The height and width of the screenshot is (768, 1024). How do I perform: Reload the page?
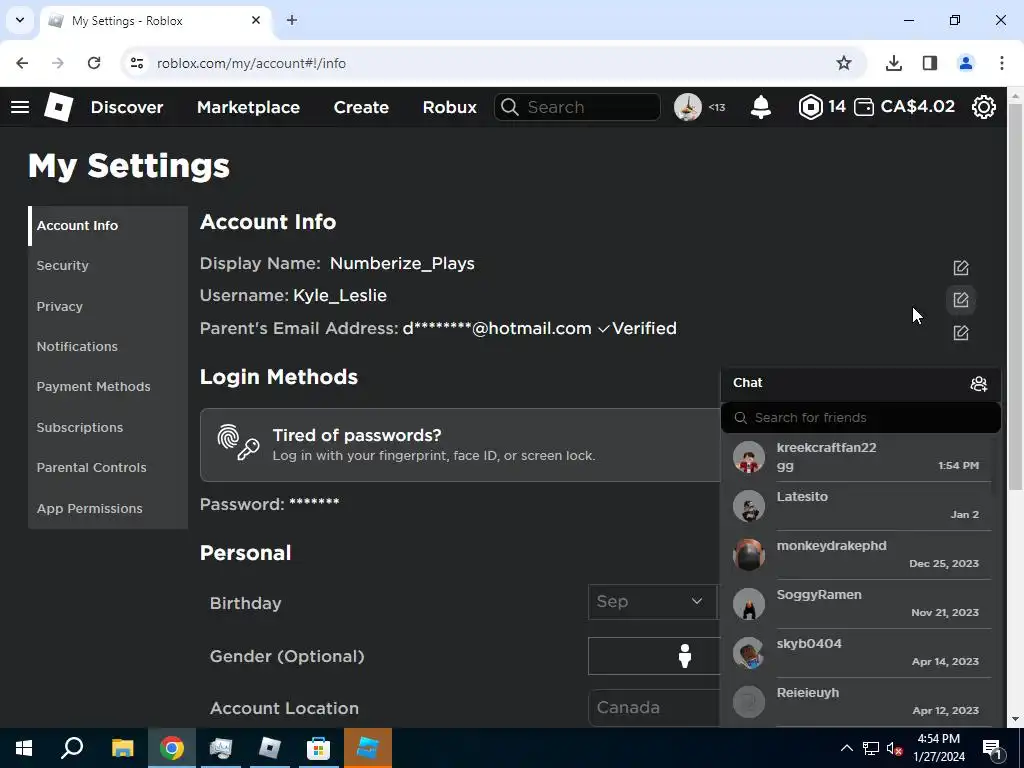[x=94, y=63]
